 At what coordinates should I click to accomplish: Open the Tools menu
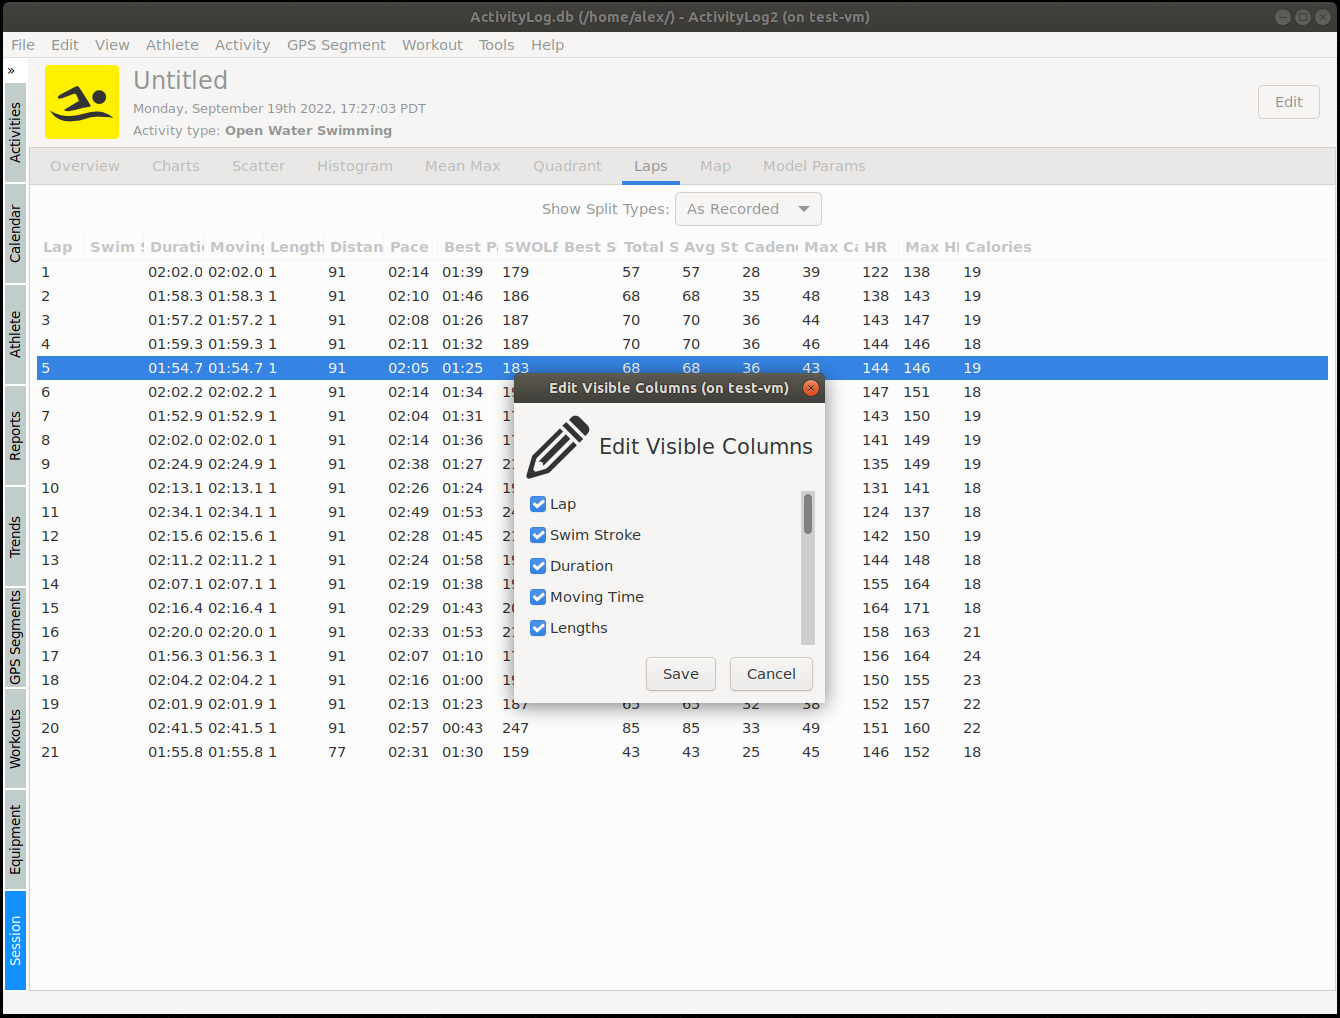pyautogui.click(x=496, y=44)
